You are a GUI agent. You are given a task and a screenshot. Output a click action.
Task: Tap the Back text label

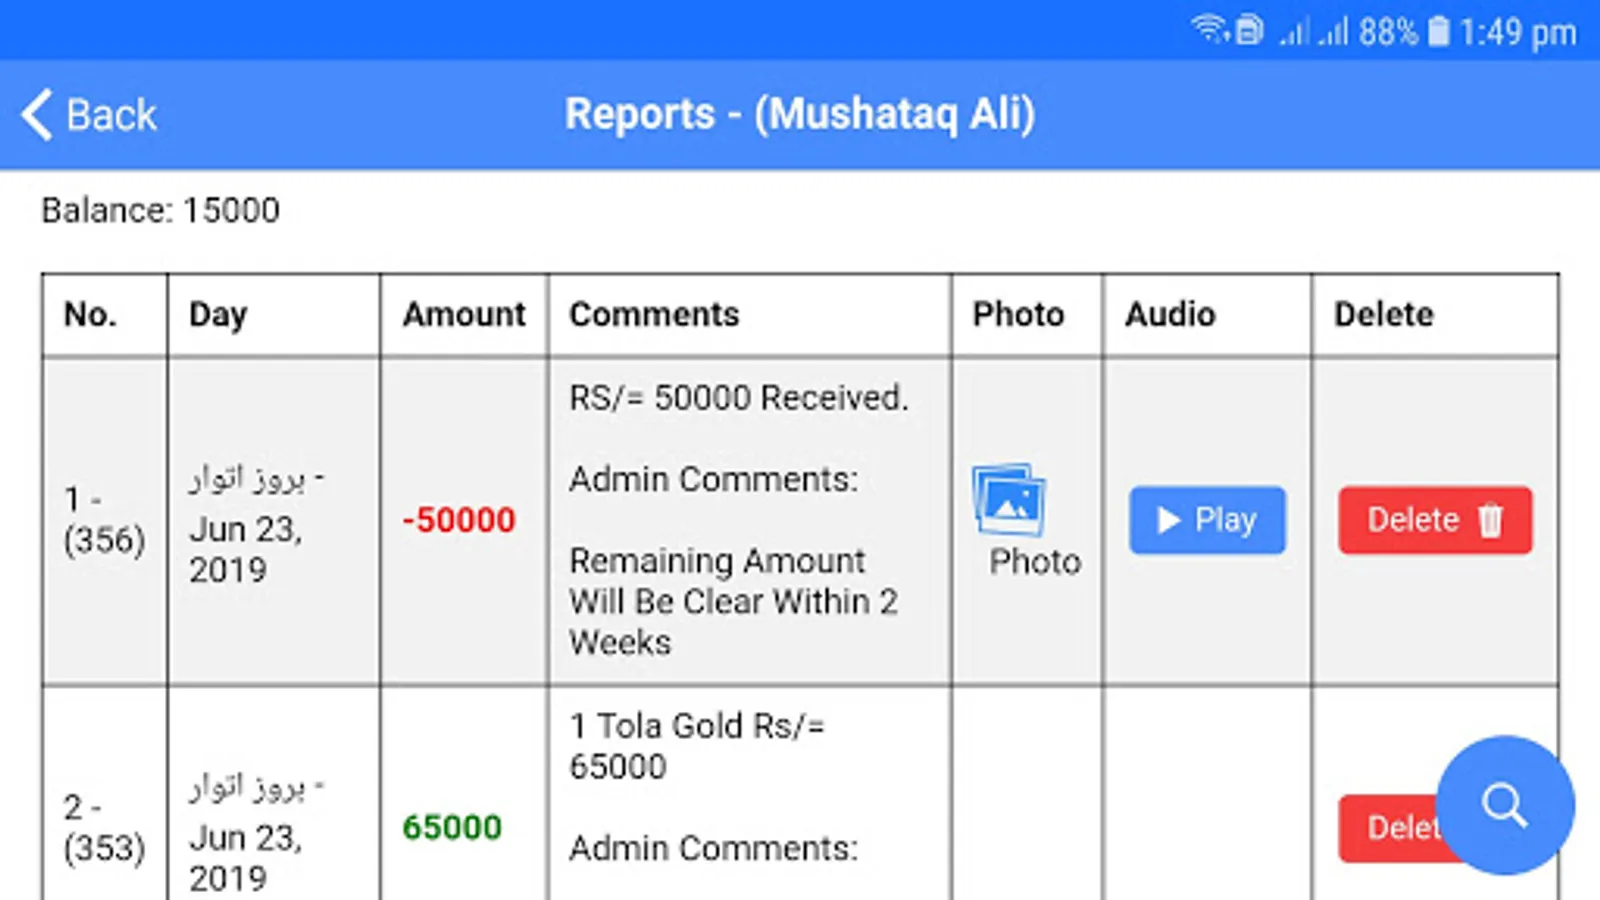[x=111, y=115]
